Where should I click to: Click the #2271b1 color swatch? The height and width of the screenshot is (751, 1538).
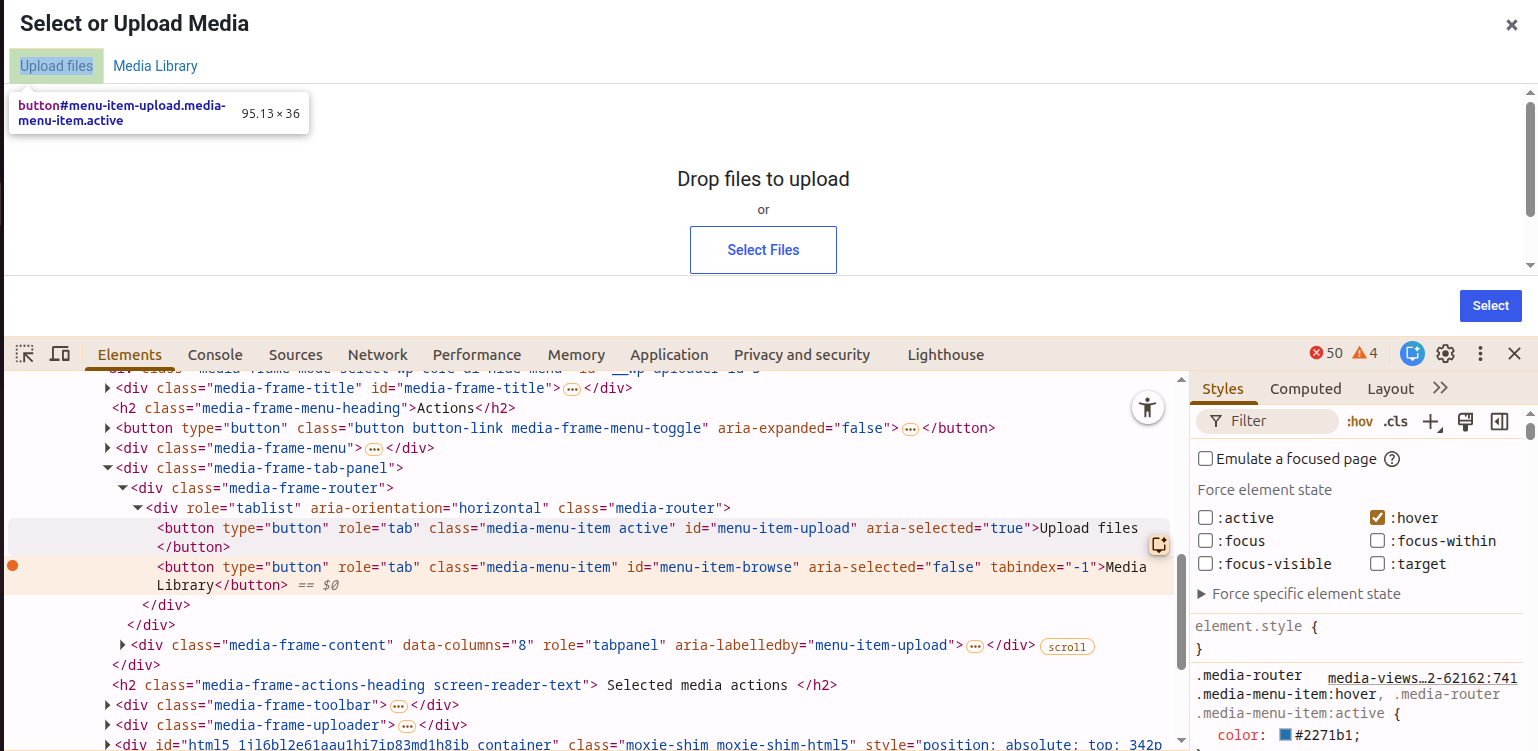click(1286, 735)
